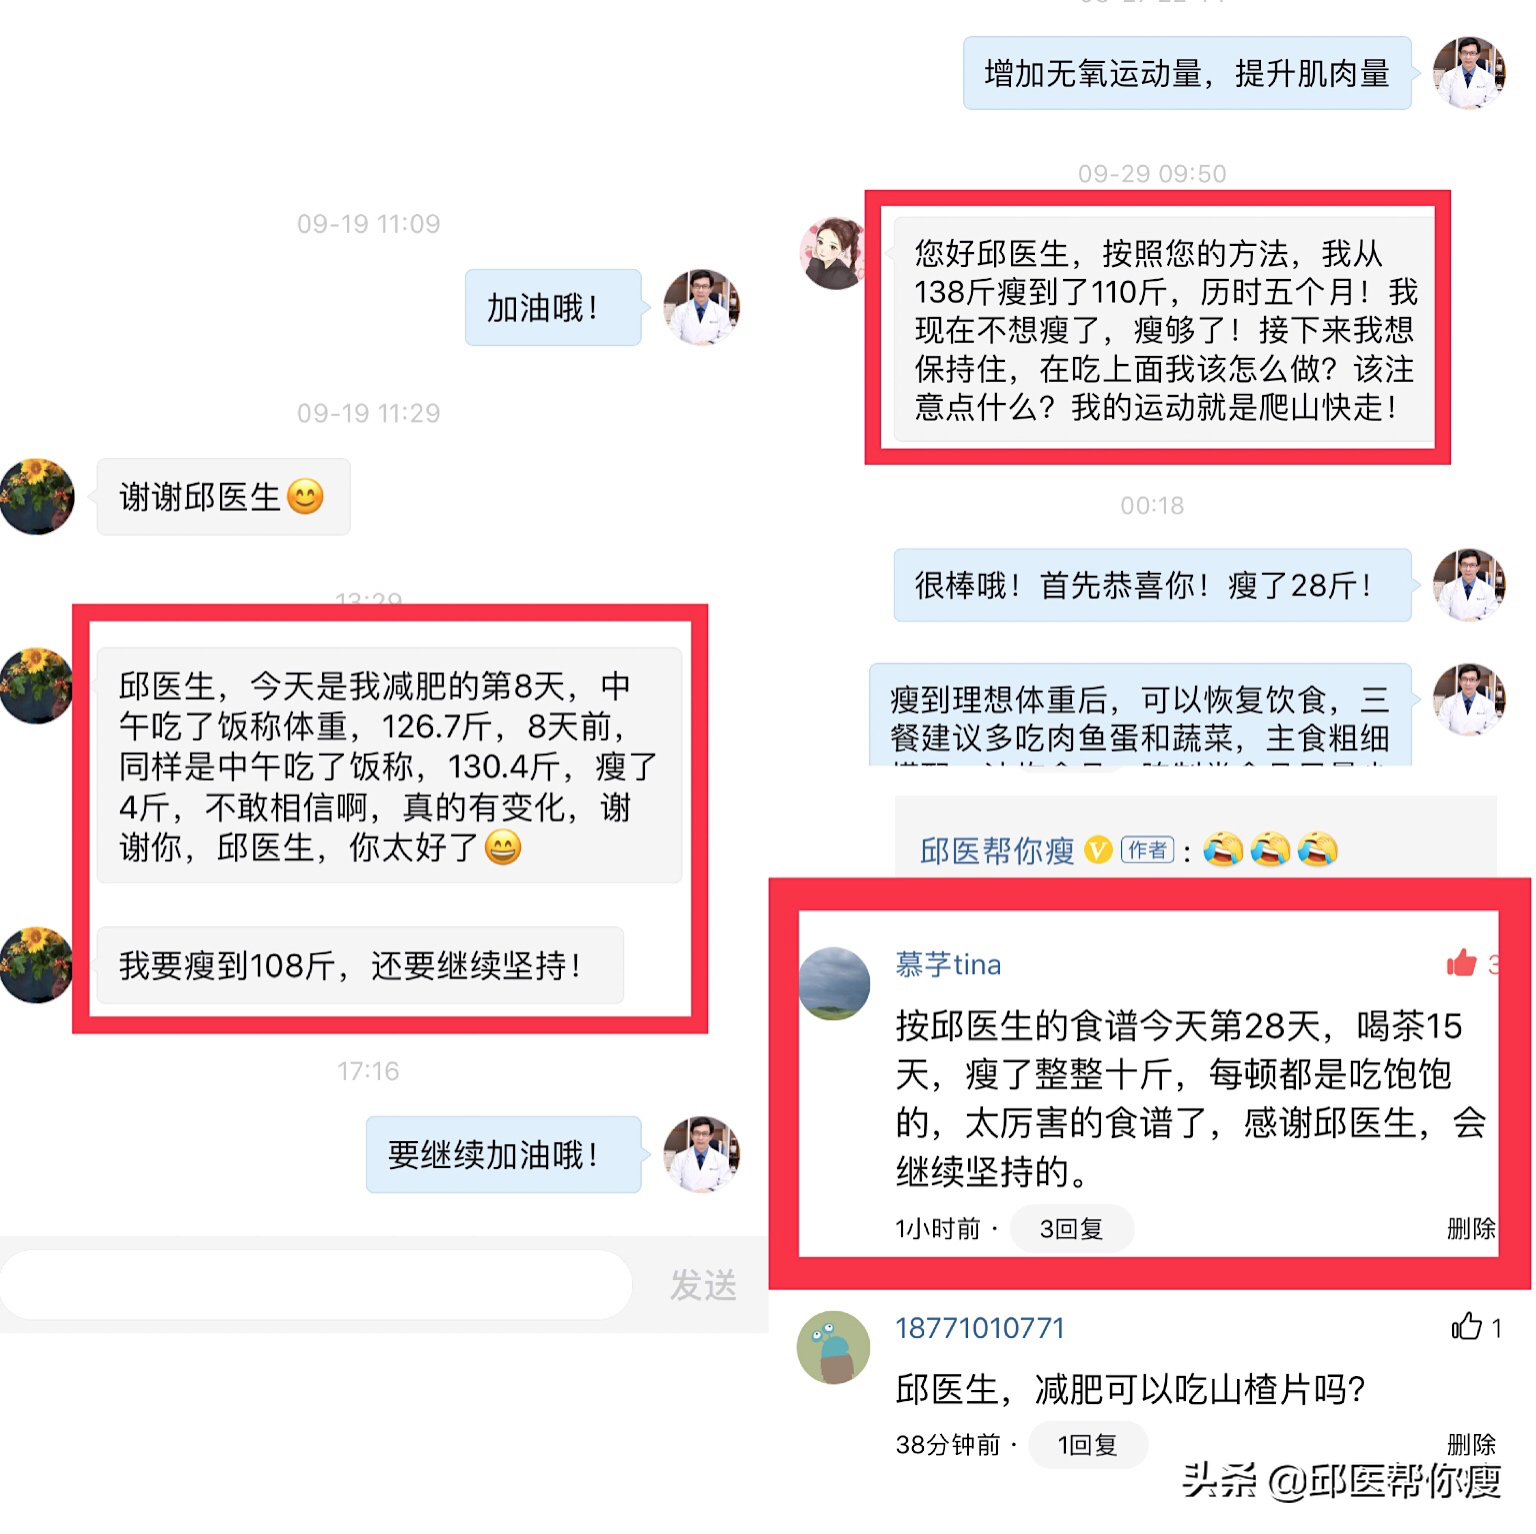This screenshot has width=1536, height=1534.
Task: Tap the red thumbs-up on 慕芋tina's comment
Action: point(1461,962)
